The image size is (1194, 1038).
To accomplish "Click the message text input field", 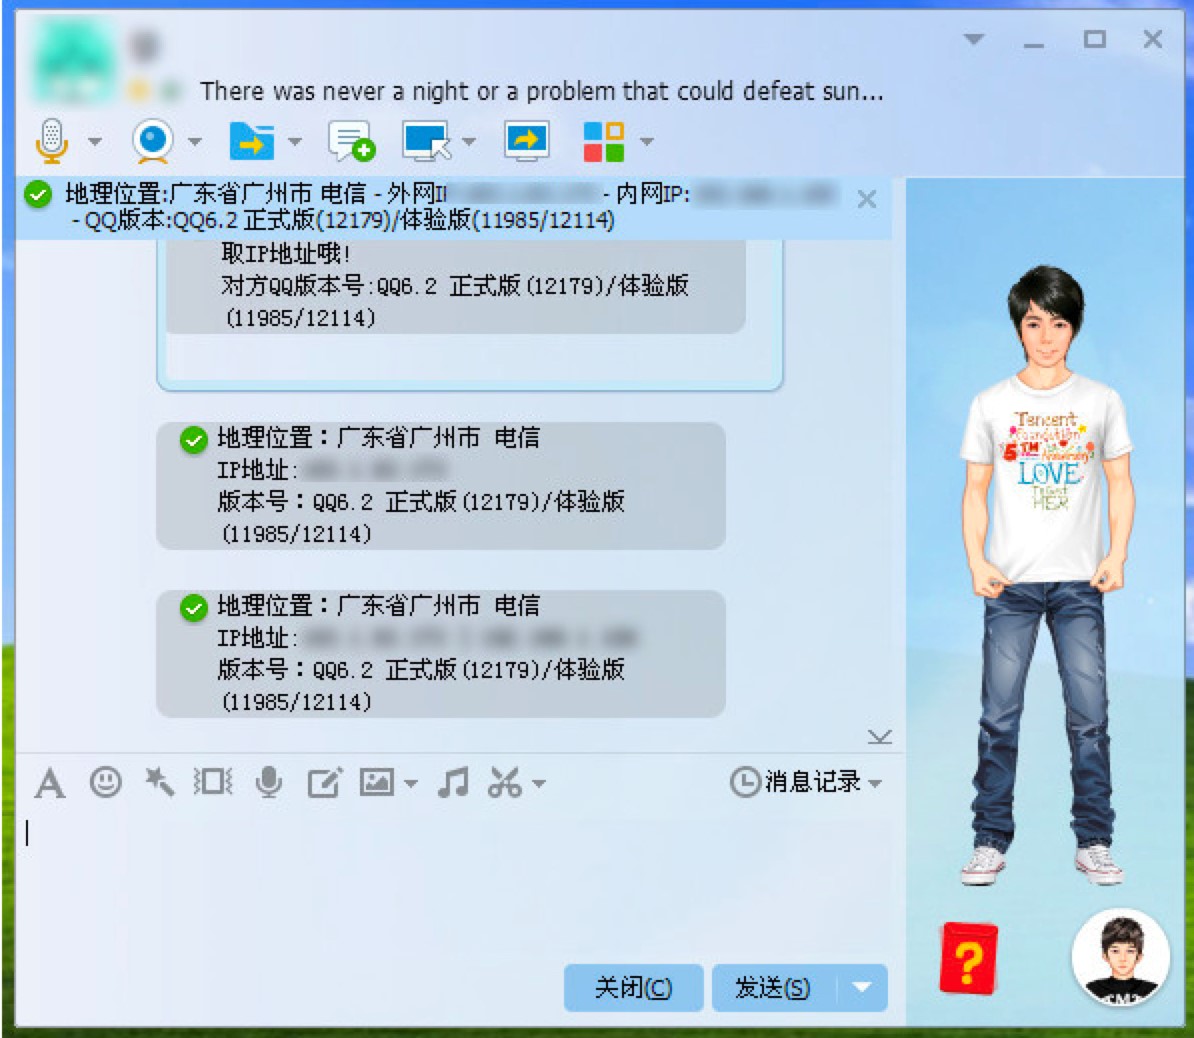I will (x=457, y=883).
